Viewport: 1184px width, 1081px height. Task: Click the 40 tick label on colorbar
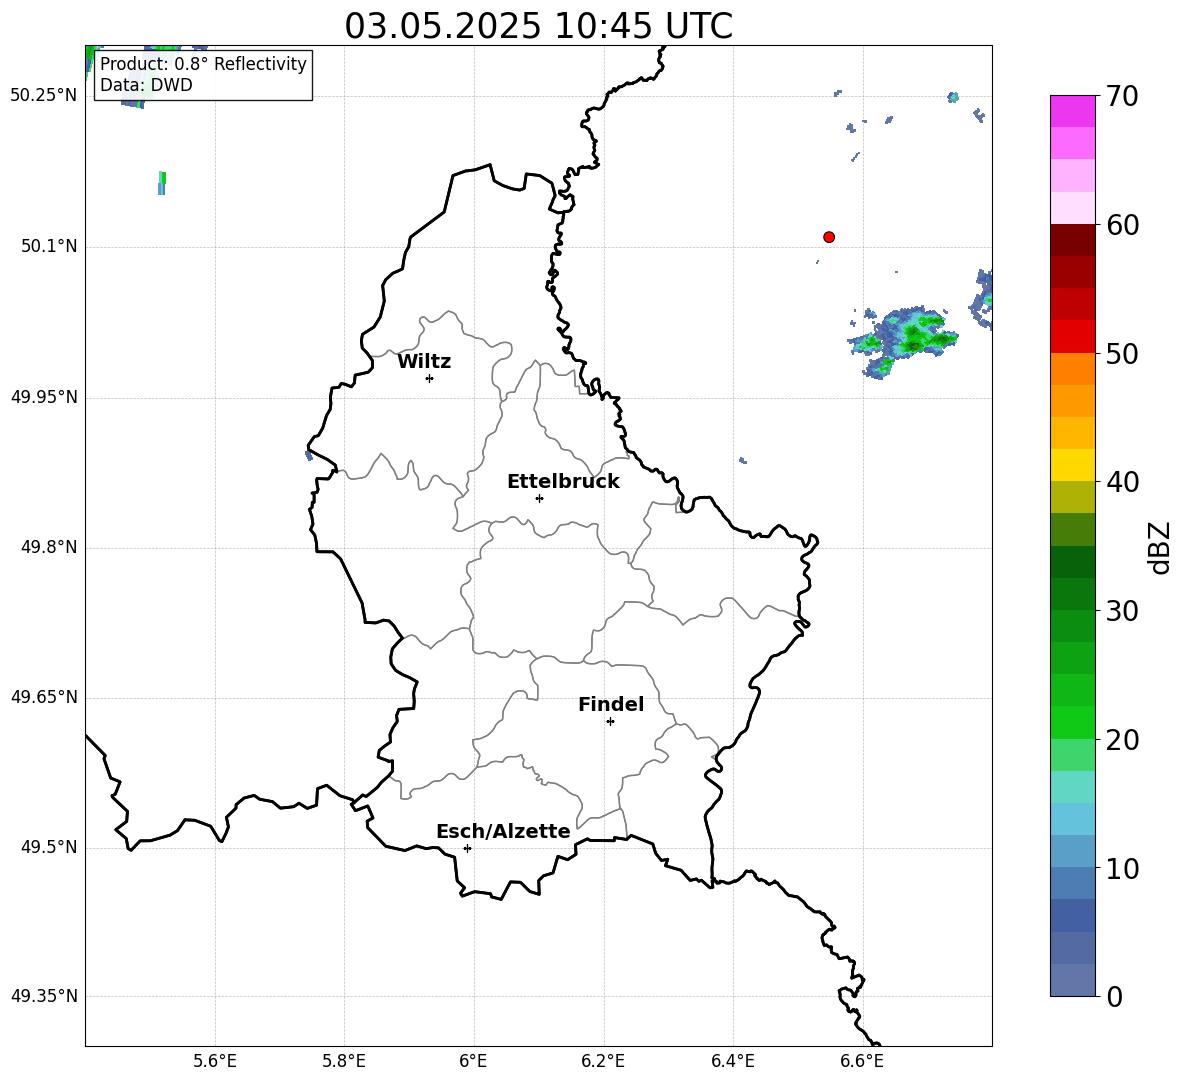pyautogui.click(x=1122, y=482)
